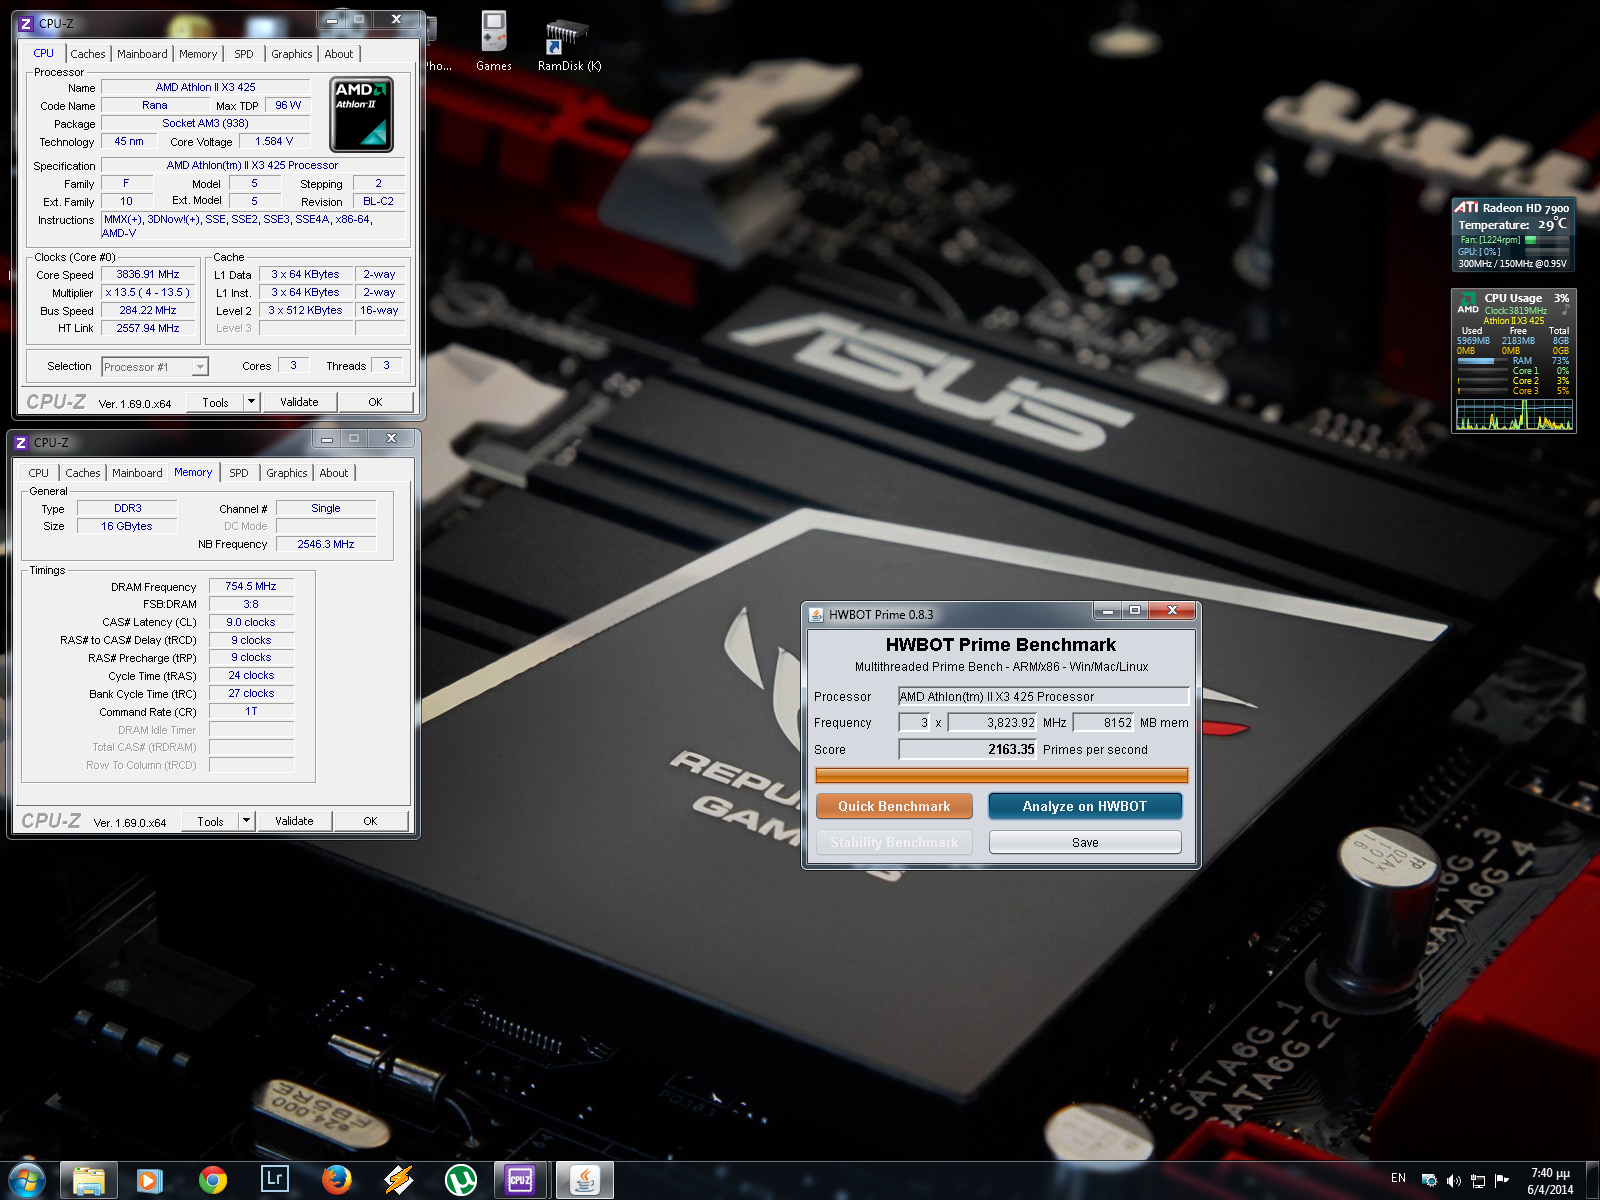Expand the Tools arrow in the top CPU-Z window

tap(251, 402)
